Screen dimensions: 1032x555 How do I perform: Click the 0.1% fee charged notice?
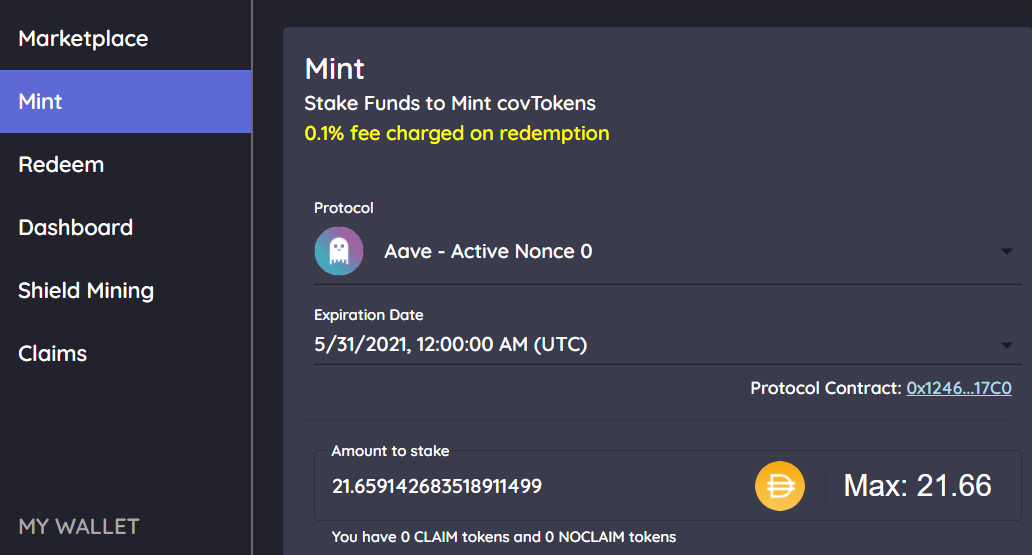457,133
